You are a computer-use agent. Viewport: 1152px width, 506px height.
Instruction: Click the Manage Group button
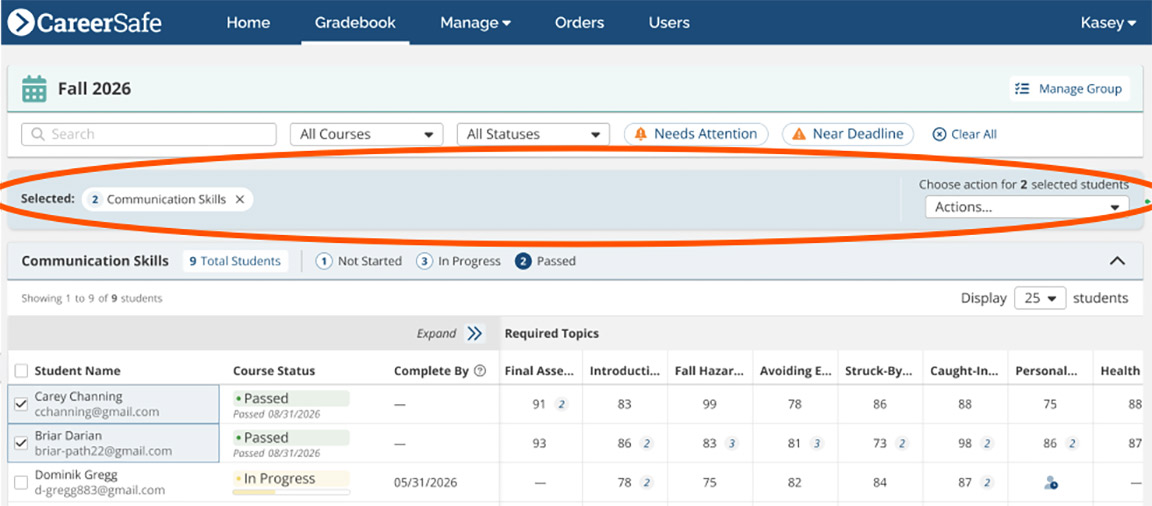click(x=1069, y=89)
